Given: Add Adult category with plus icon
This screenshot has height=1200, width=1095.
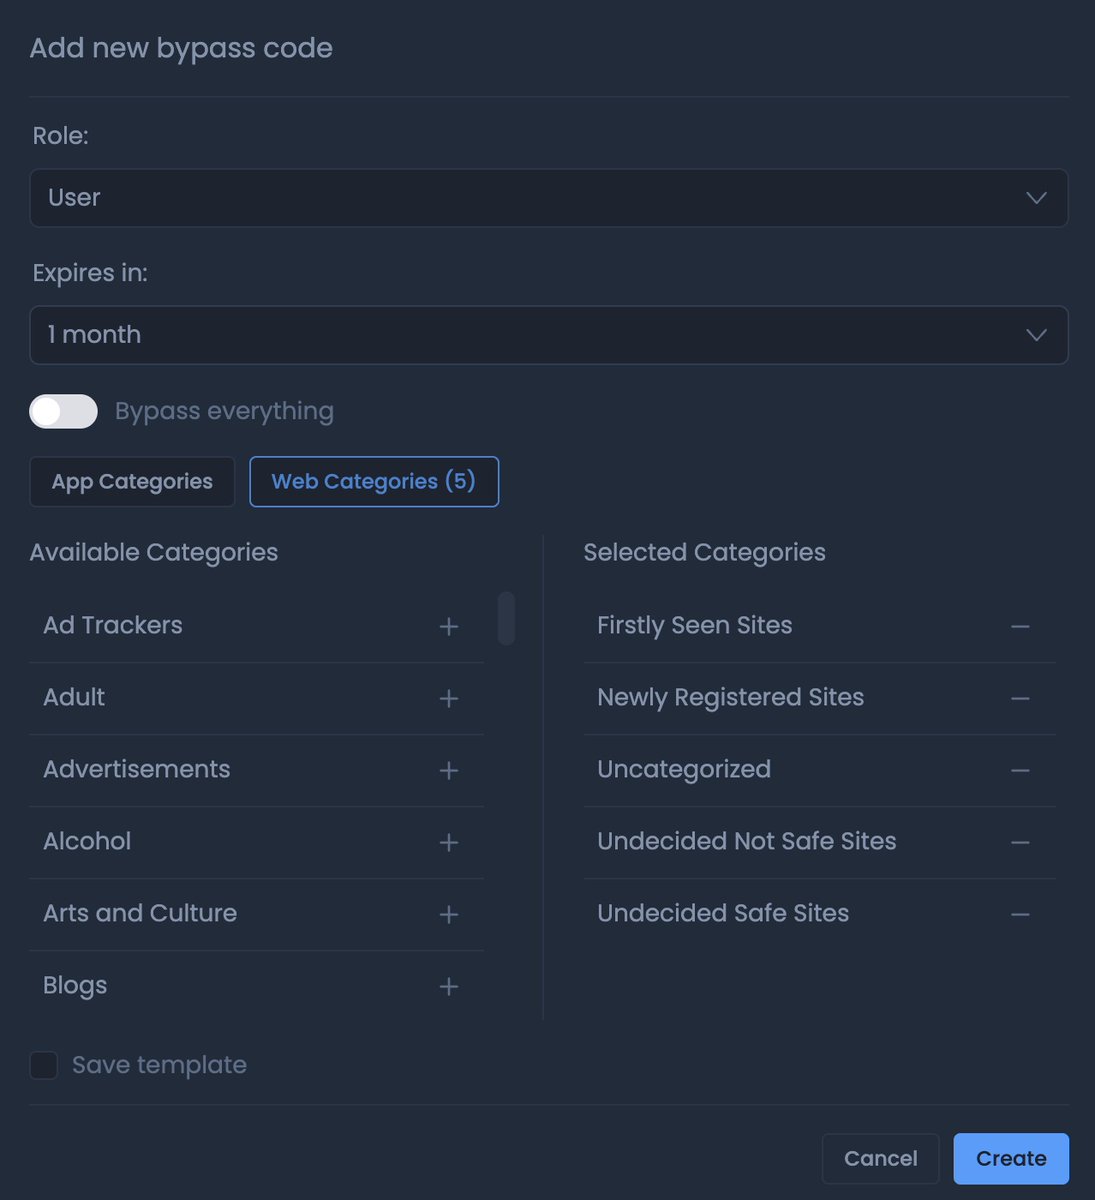Looking at the screenshot, I should [449, 699].
